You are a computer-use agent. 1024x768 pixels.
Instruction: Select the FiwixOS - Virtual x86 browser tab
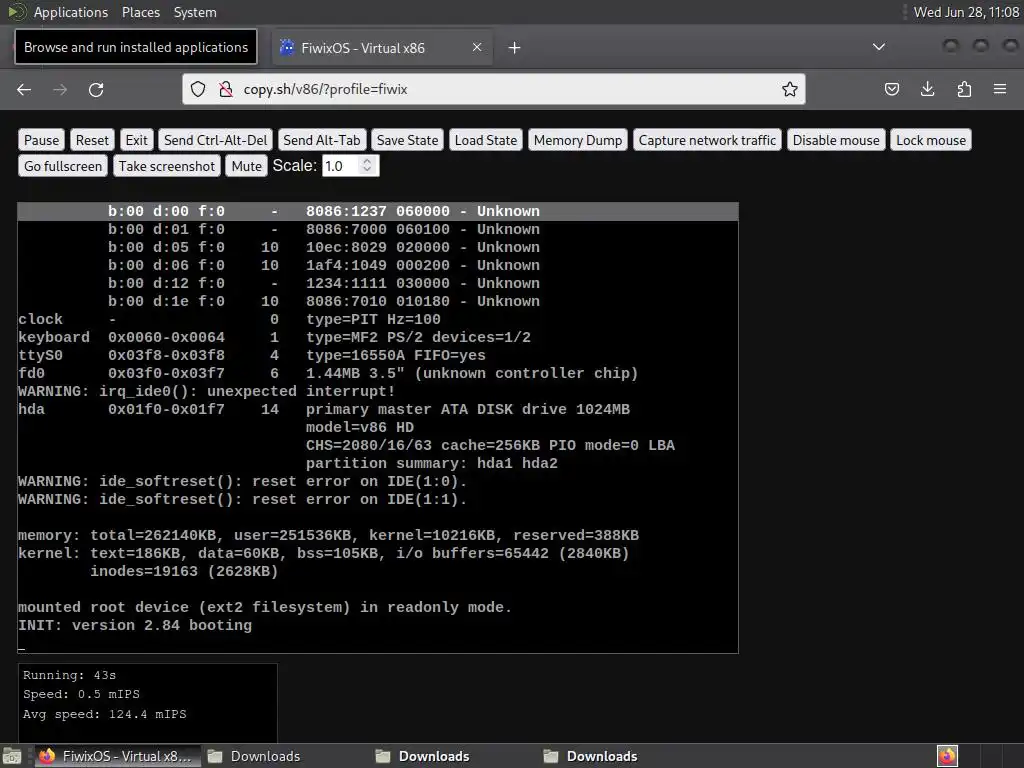(x=383, y=48)
